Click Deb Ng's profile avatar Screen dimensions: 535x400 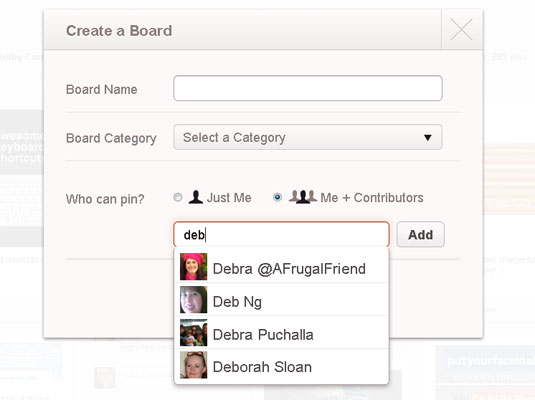(193, 300)
